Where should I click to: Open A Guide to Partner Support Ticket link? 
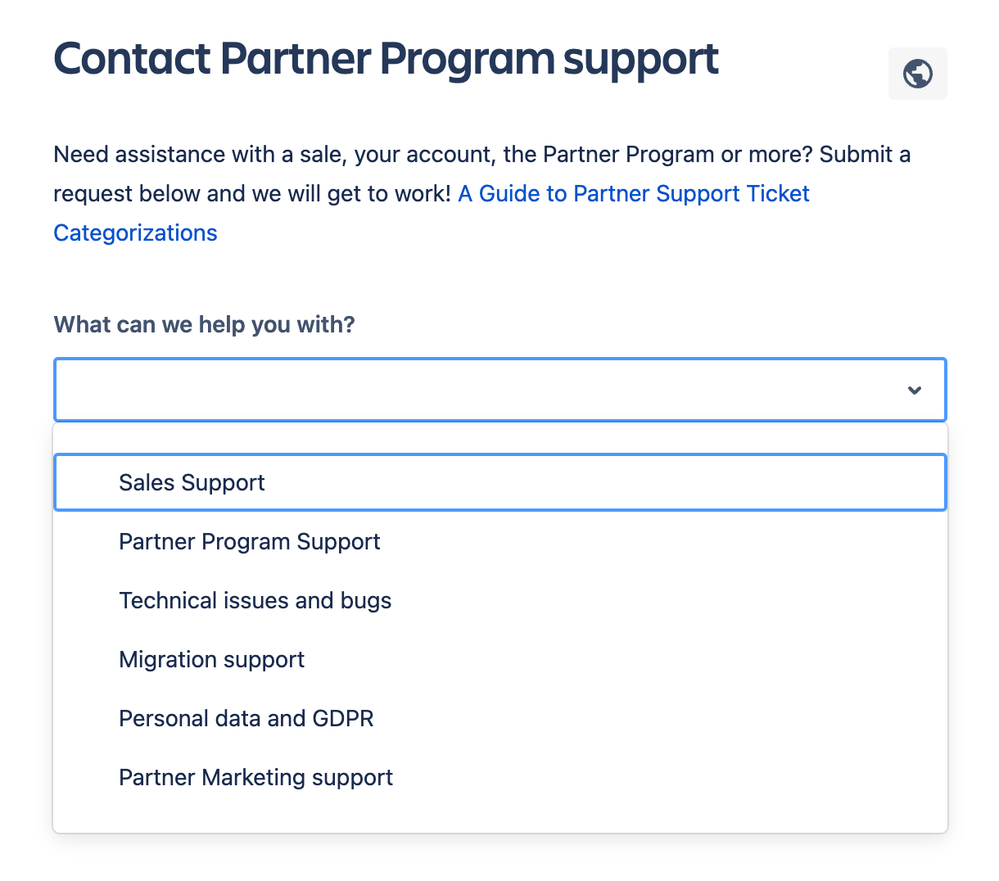(633, 194)
